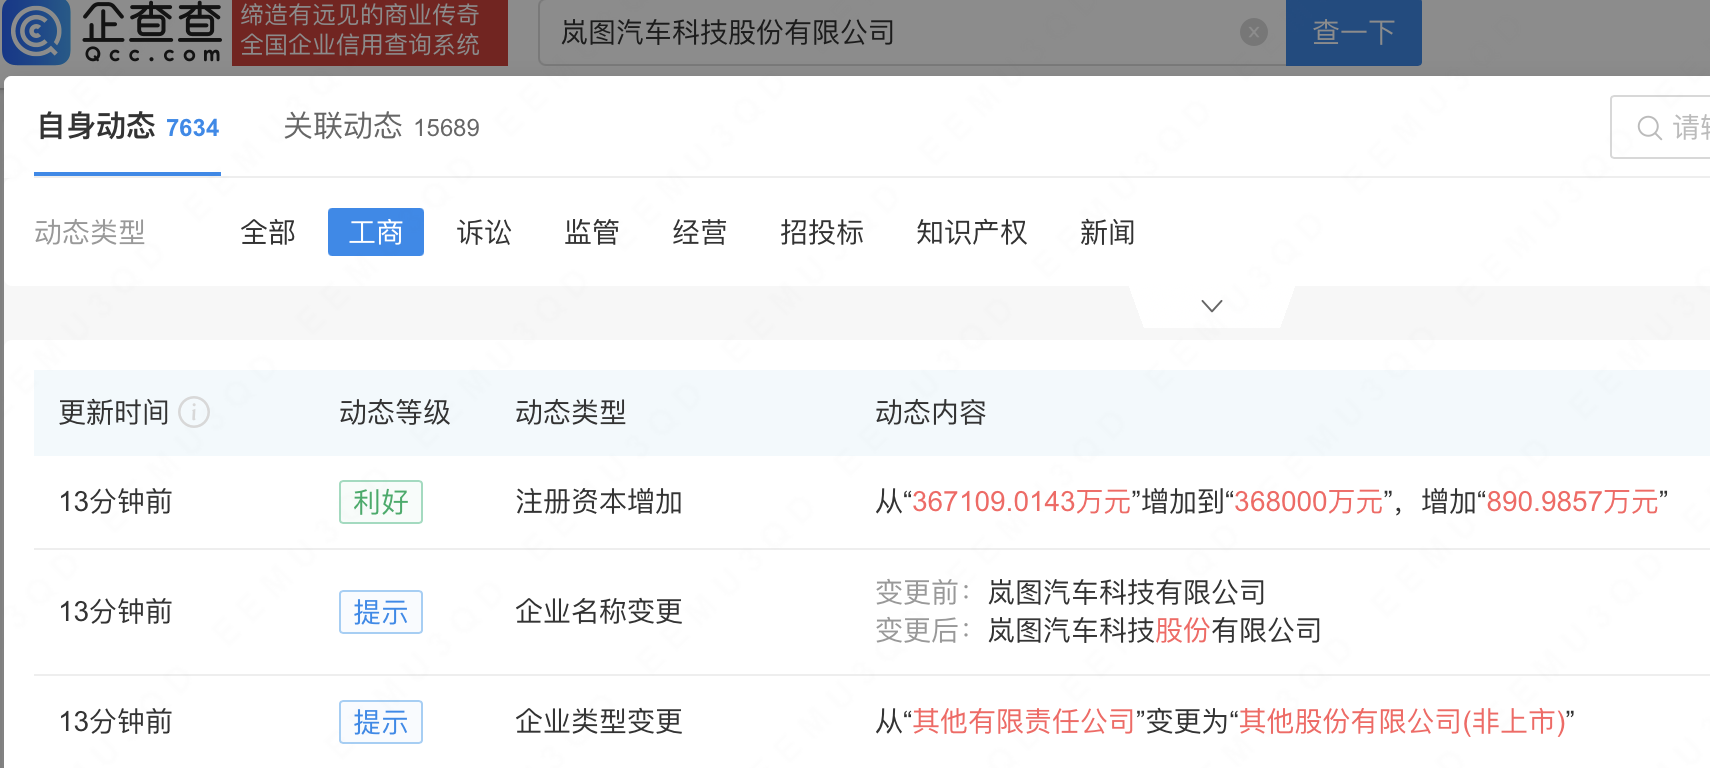Choose the 经营 filter
This screenshot has width=1710, height=768.
click(x=700, y=232)
